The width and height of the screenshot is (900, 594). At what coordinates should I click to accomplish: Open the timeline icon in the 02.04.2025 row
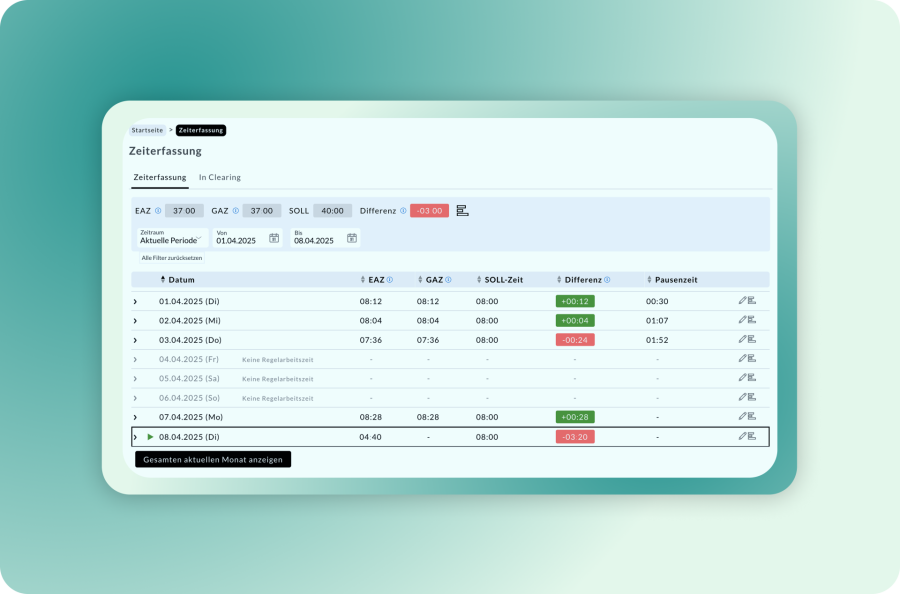click(x=752, y=320)
